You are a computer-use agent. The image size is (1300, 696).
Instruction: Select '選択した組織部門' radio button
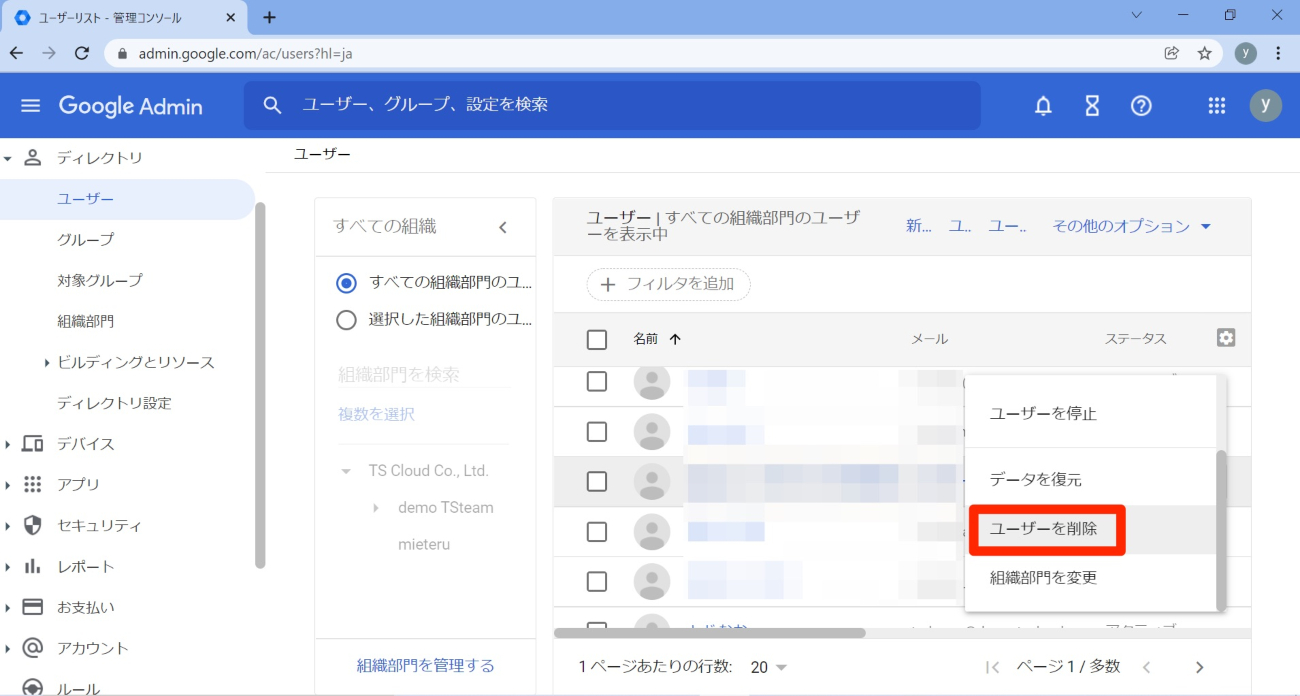click(x=346, y=320)
